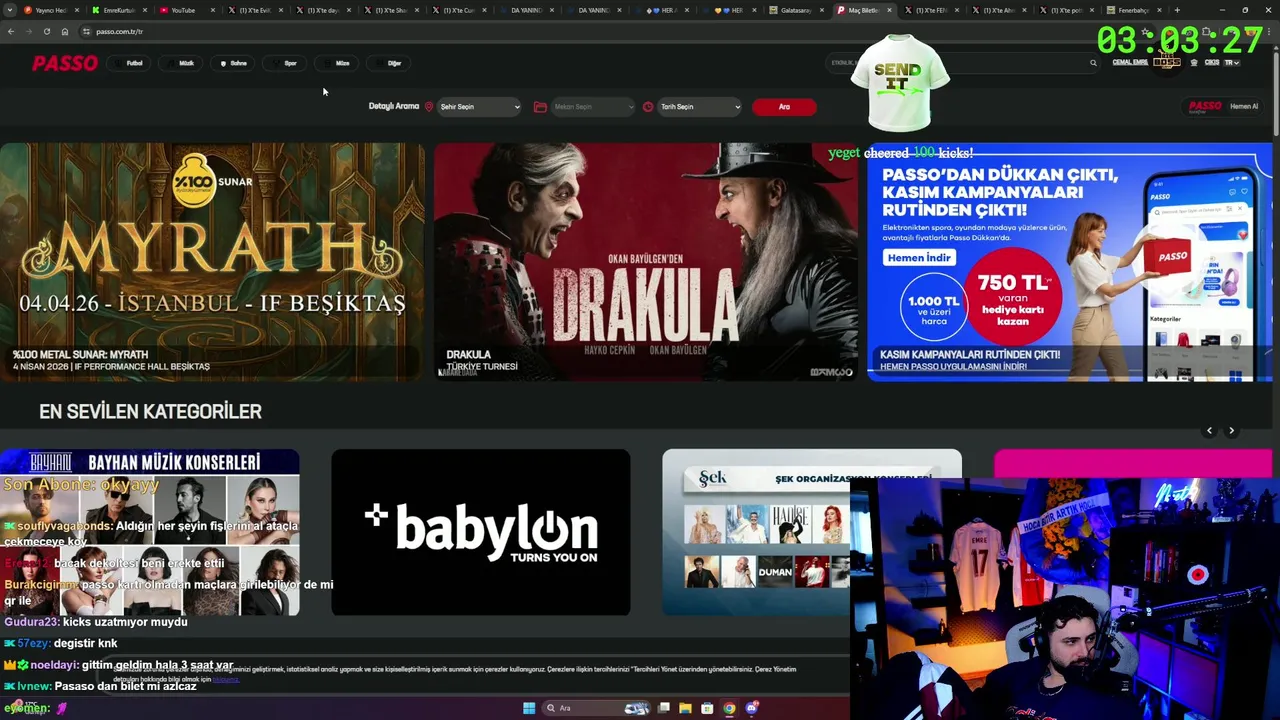Click the Passo Hemen Al button

(x=1223, y=107)
